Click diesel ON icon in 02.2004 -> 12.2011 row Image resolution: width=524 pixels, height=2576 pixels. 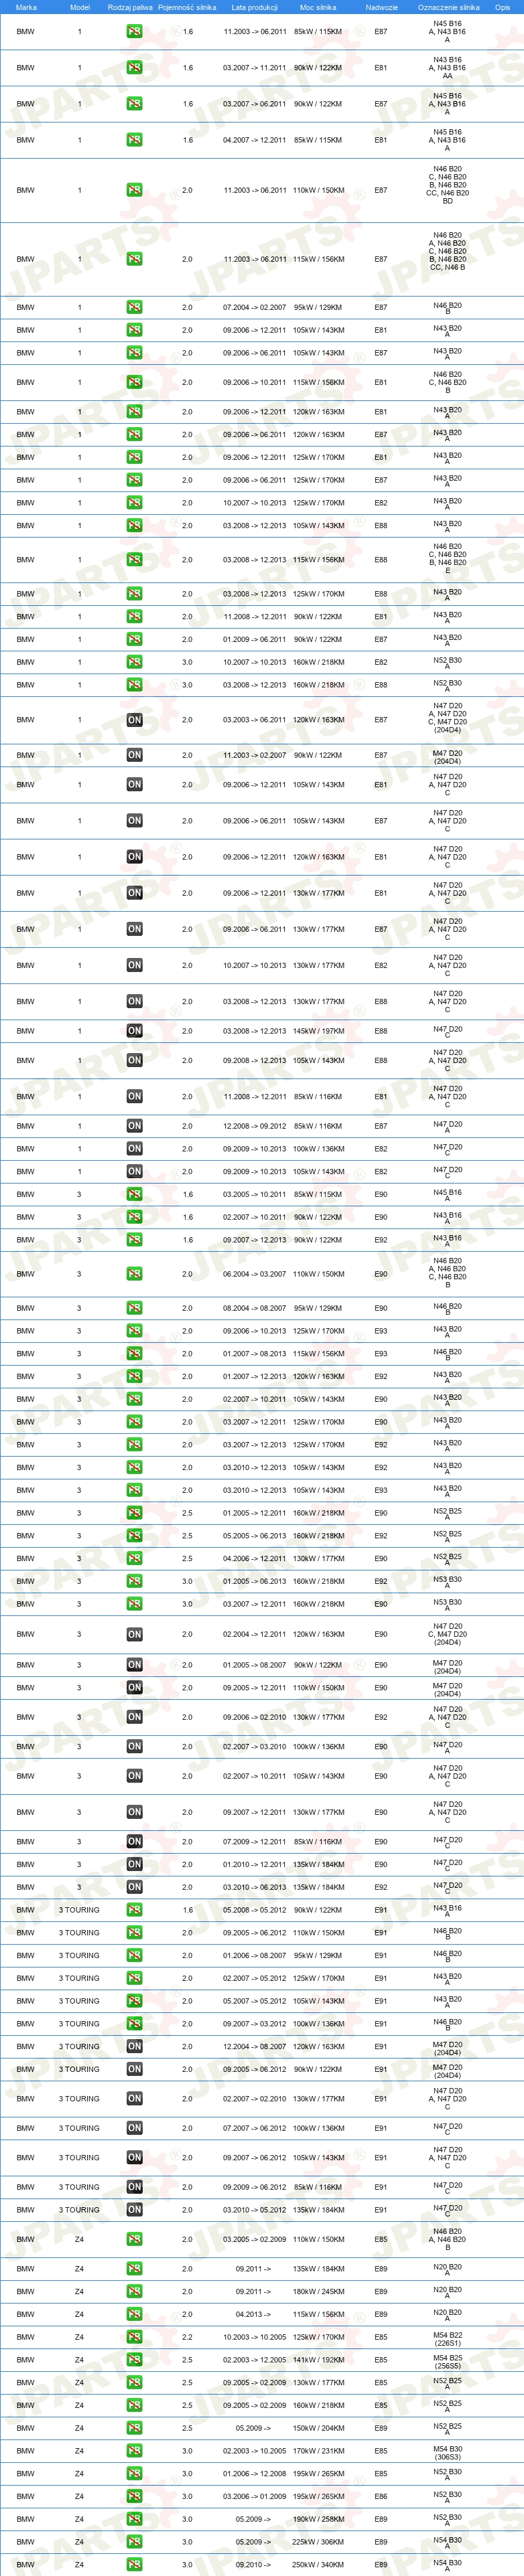click(134, 1634)
